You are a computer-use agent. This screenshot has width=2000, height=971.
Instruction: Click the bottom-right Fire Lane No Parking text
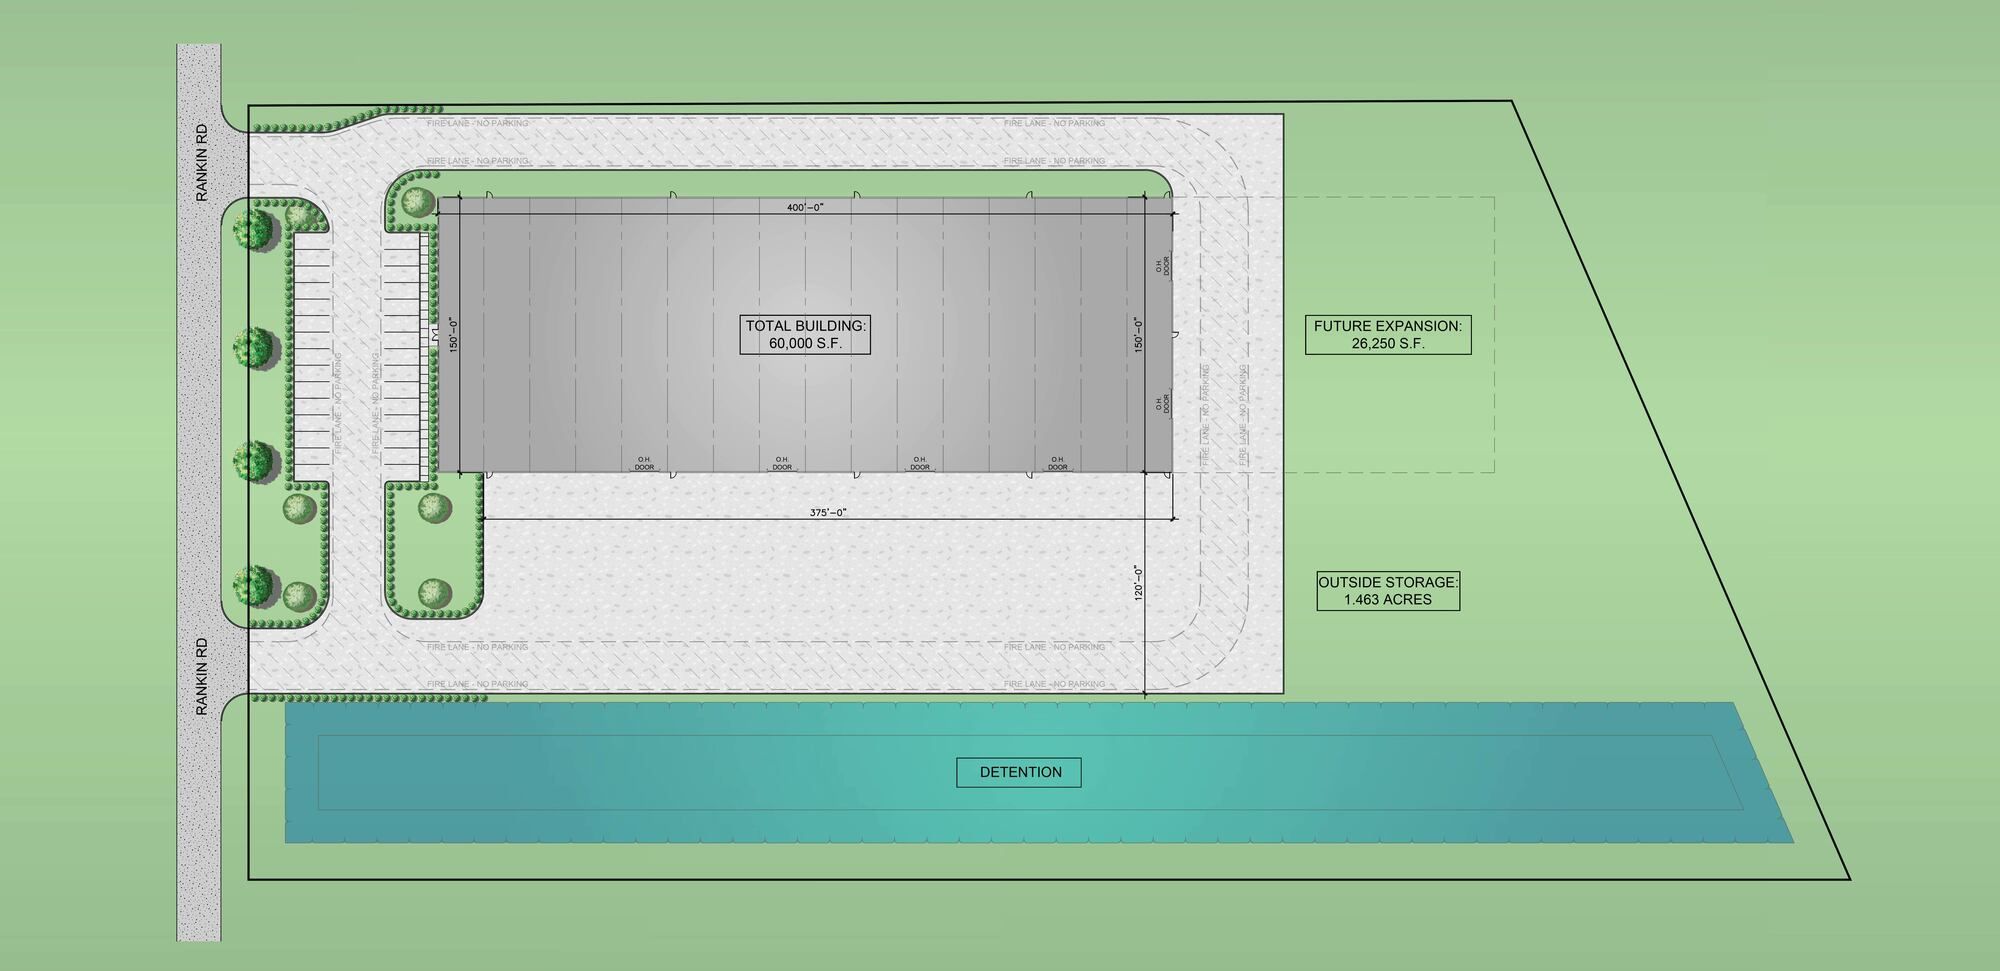tap(1054, 684)
